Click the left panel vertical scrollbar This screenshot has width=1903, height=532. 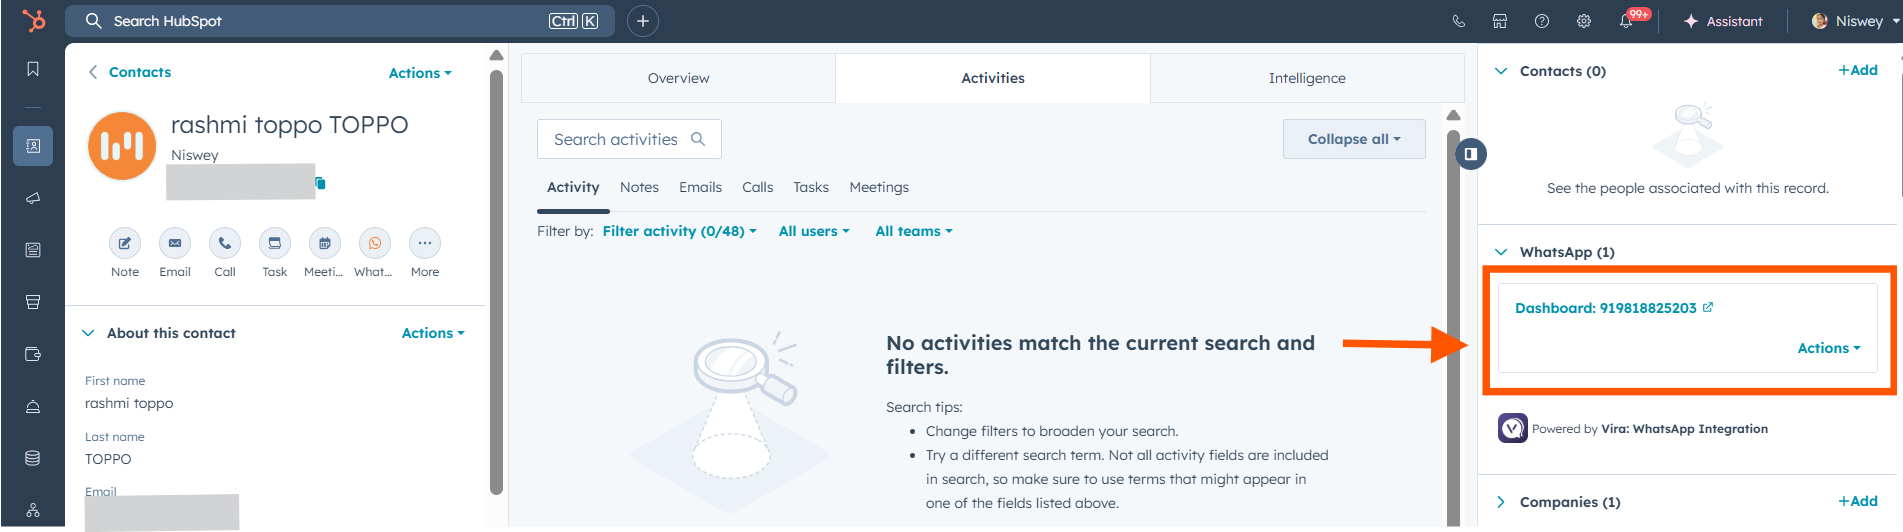pos(496,282)
